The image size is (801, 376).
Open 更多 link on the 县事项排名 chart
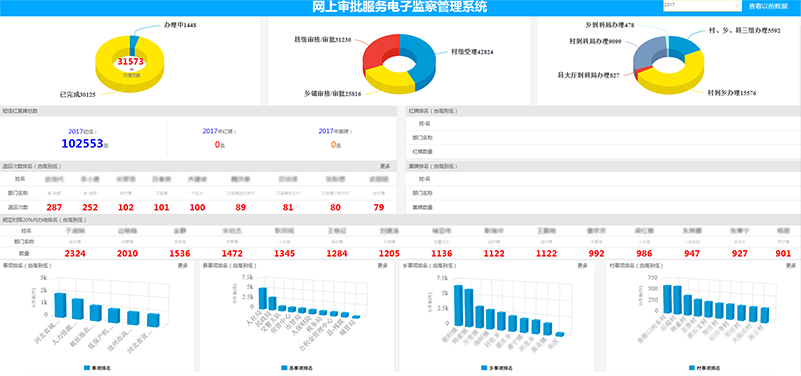(383, 266)
